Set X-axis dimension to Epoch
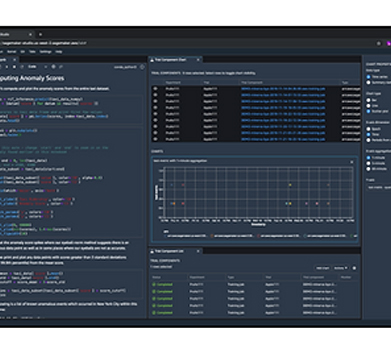The width and height of the screenshot is (391, 362). (368, 129)
